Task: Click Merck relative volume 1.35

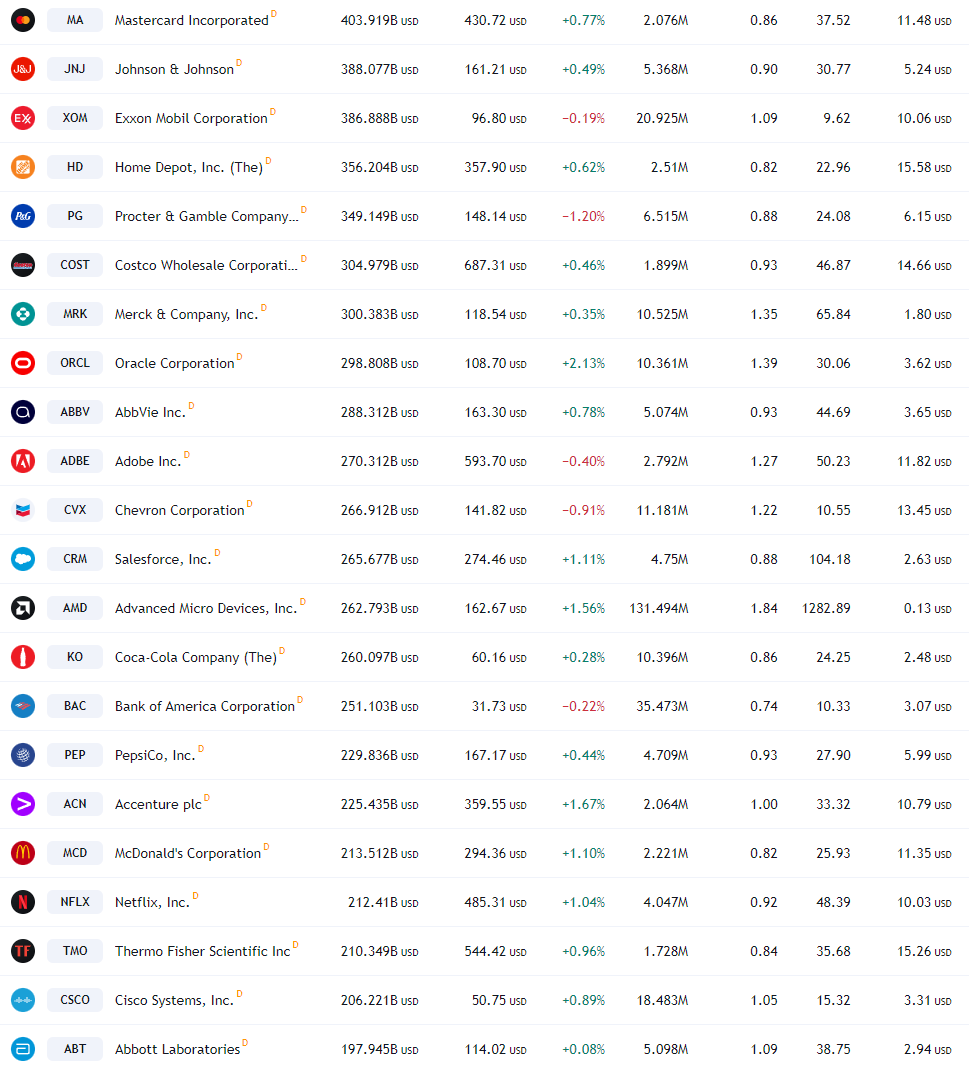Action: pos(764,314)
